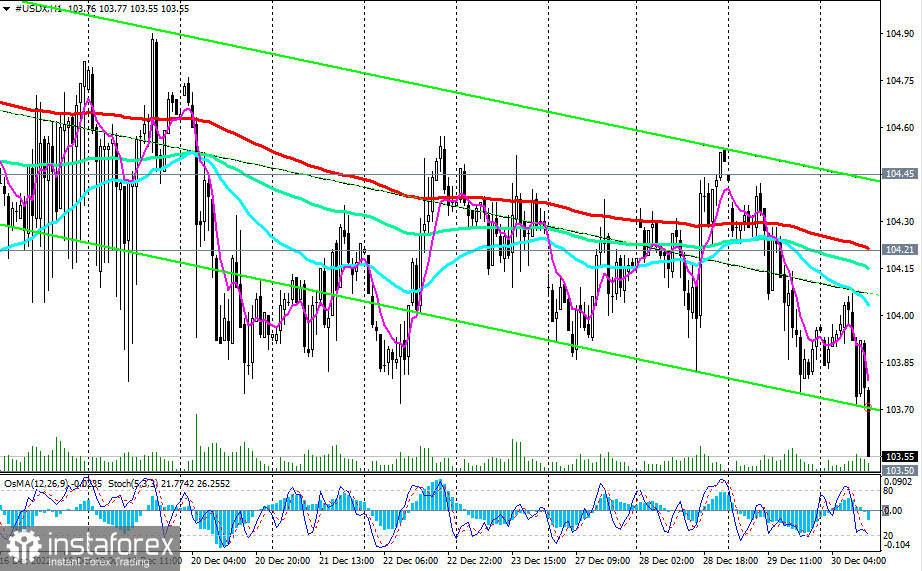This screenshot has width=922, height=571.
Task: Click the -0.104 indicator scale value
Action: point(898,545)
